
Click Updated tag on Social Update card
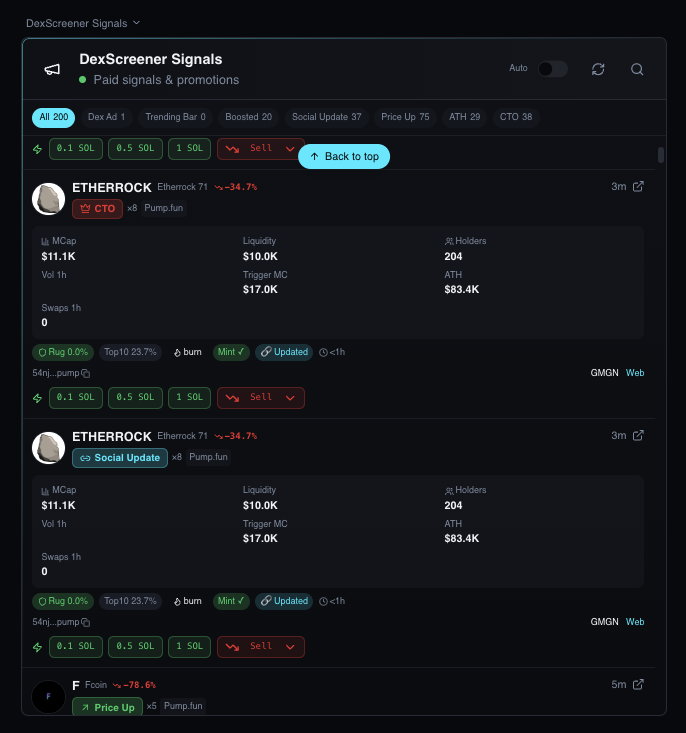(284, 602)
